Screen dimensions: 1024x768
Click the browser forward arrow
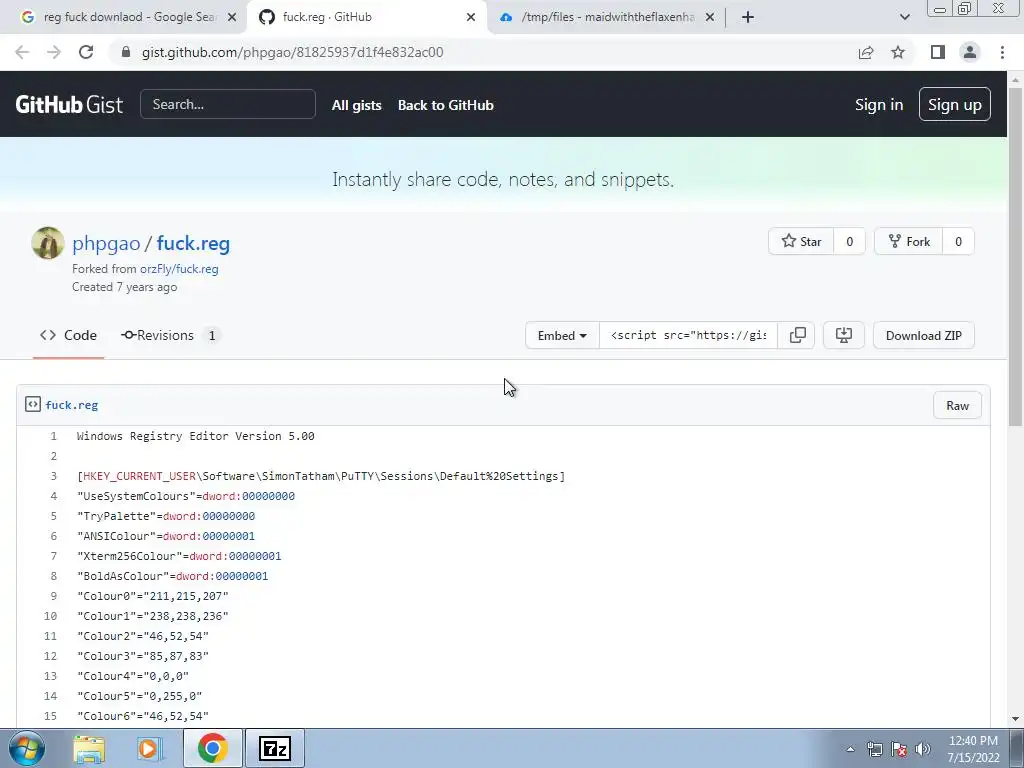point(54,52)
